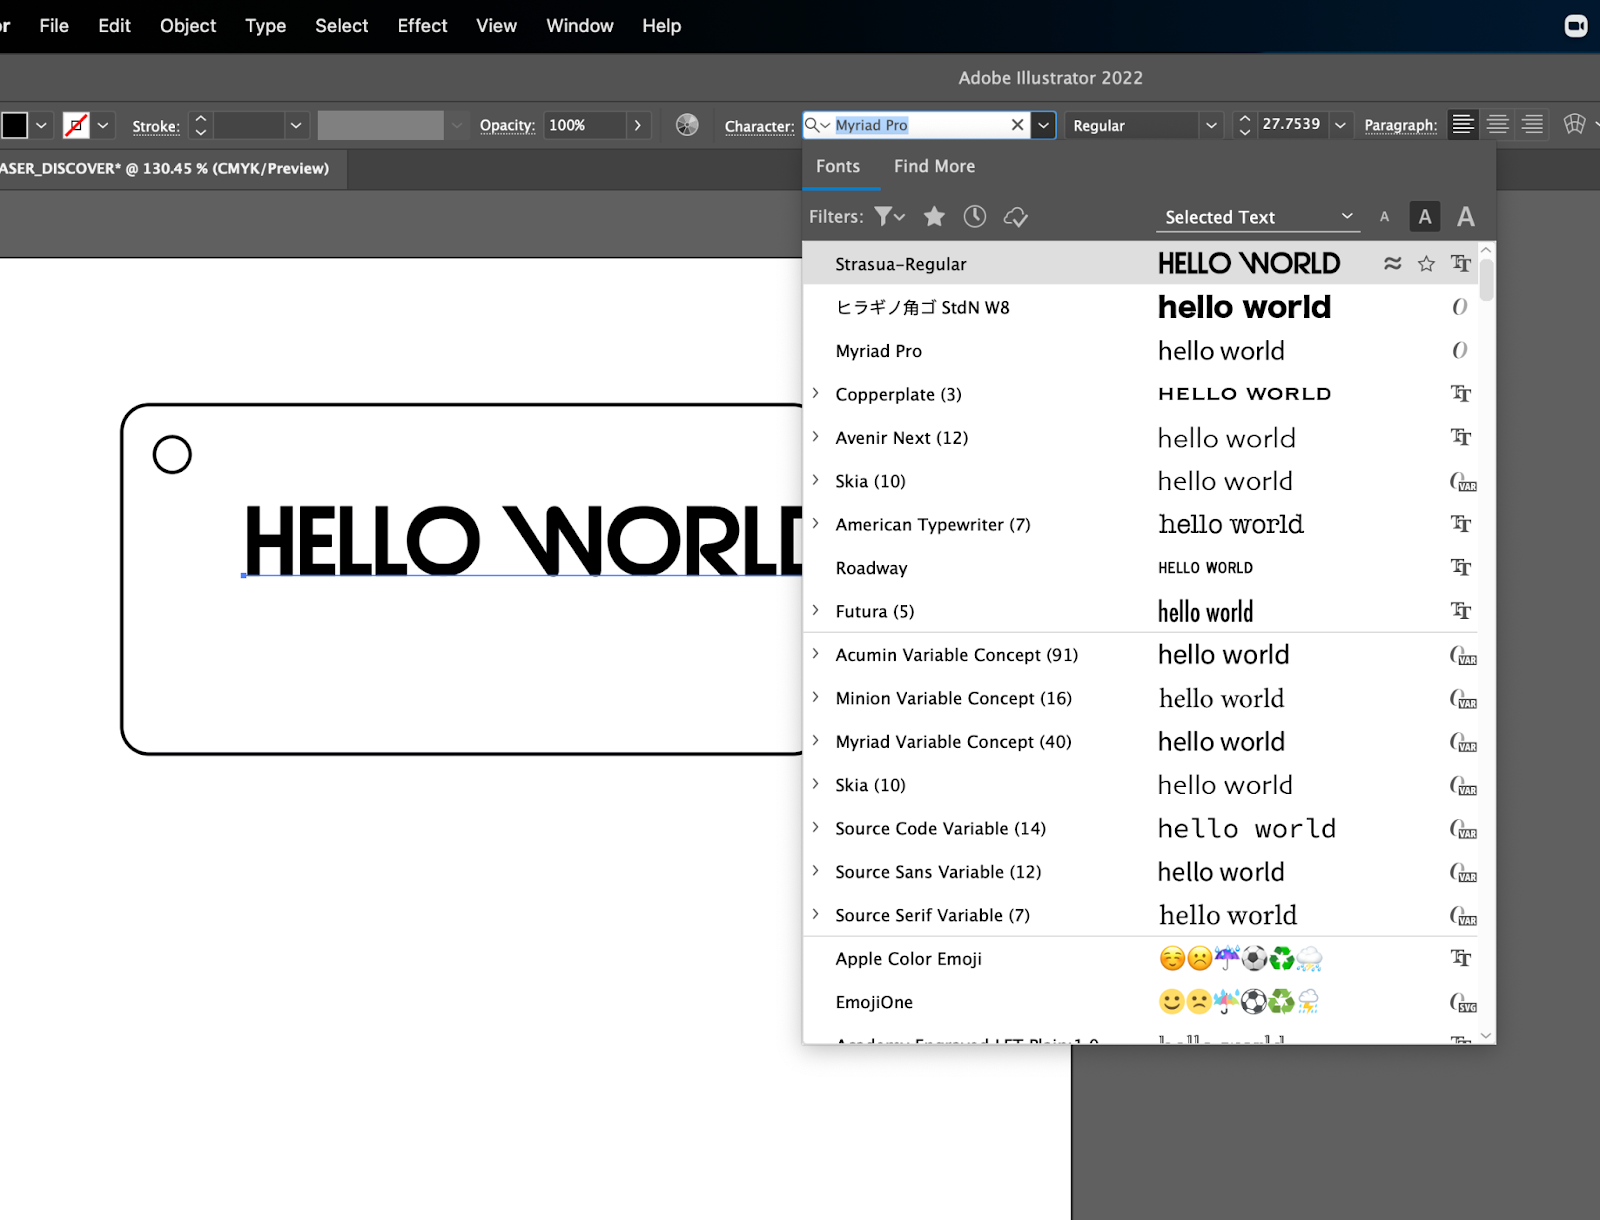Select align right paragraph icon
The image size is (1600, 1220).
click(x=1532, y=124)
